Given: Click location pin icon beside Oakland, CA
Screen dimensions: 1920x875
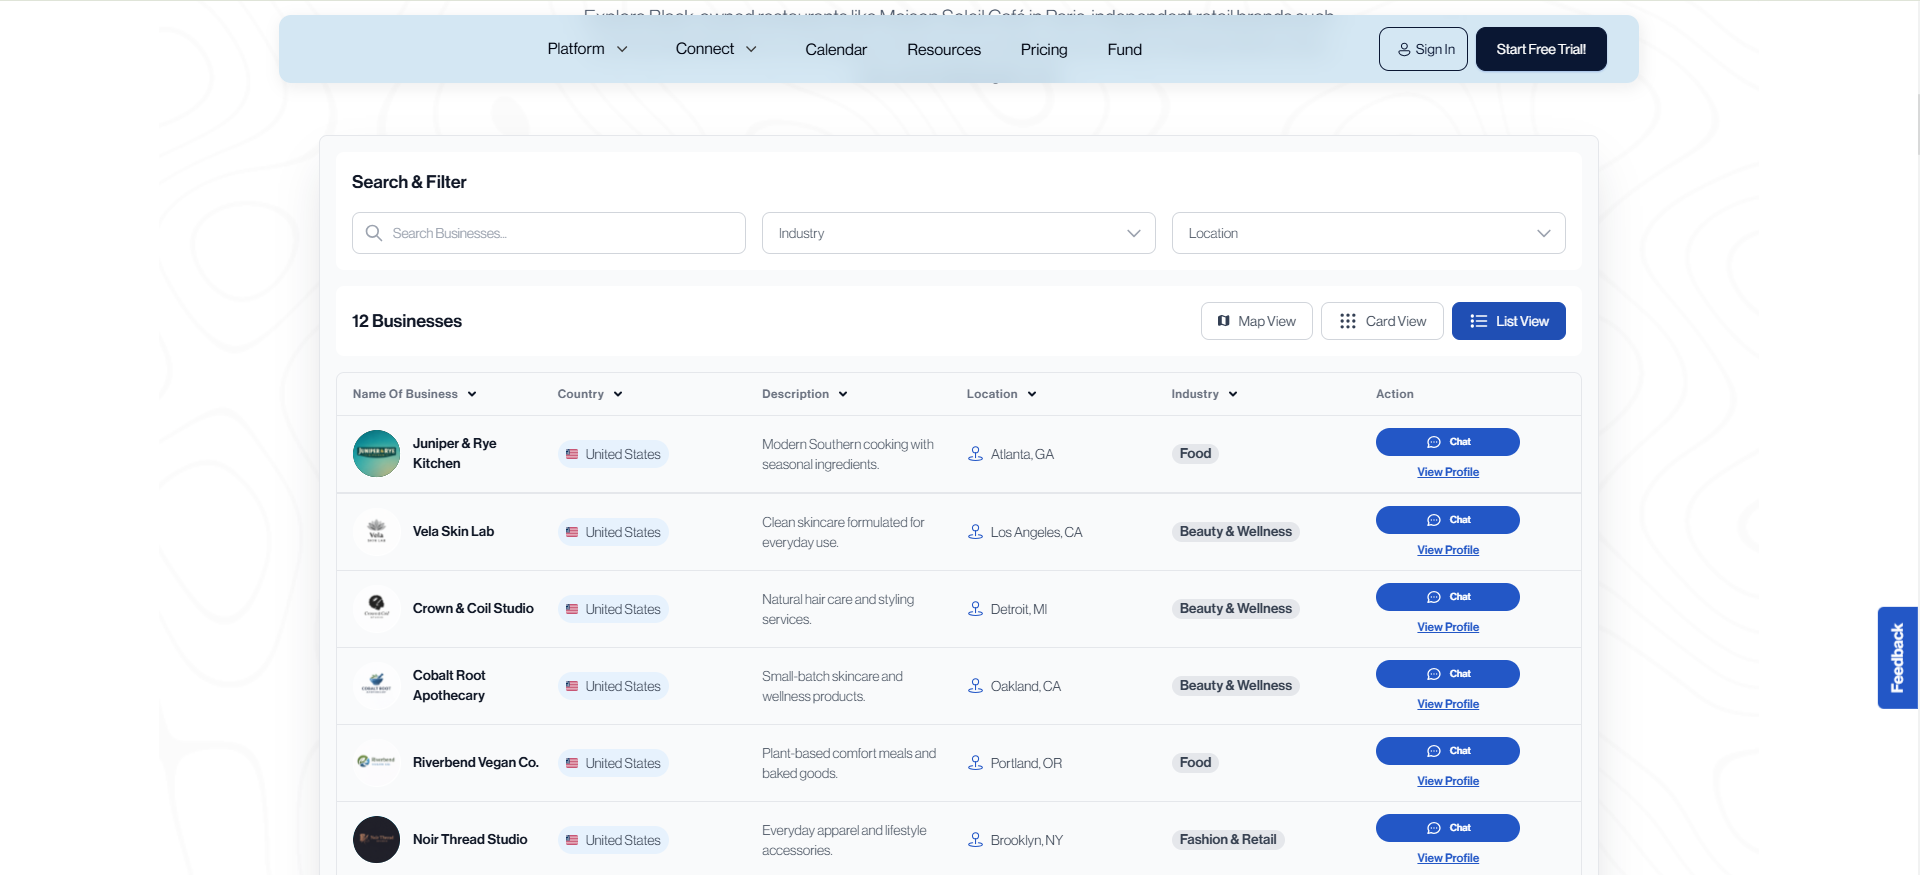Looking at the screenshot, I should [x=975, y=686].
